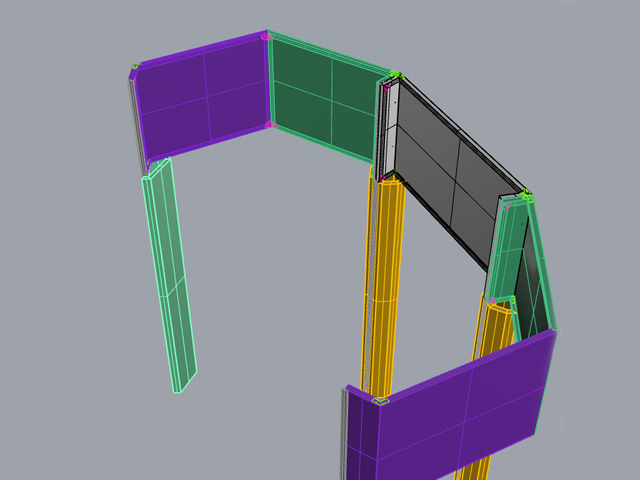
Task: Select dark side face of bottom purple panel
Action: point(362,440)
